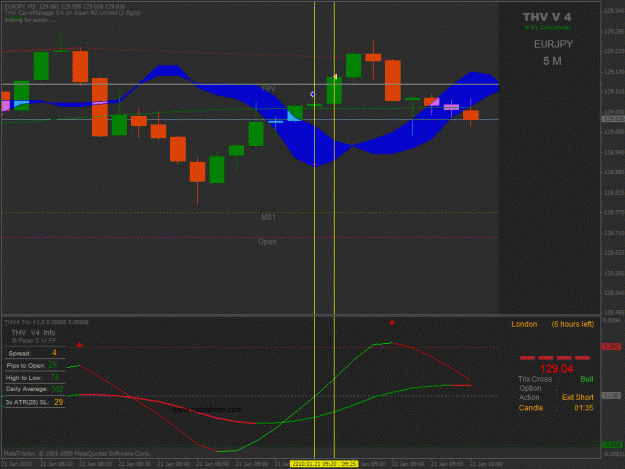Click the EURJPY symbol label
625x469 pixels.
pos(553,44)
